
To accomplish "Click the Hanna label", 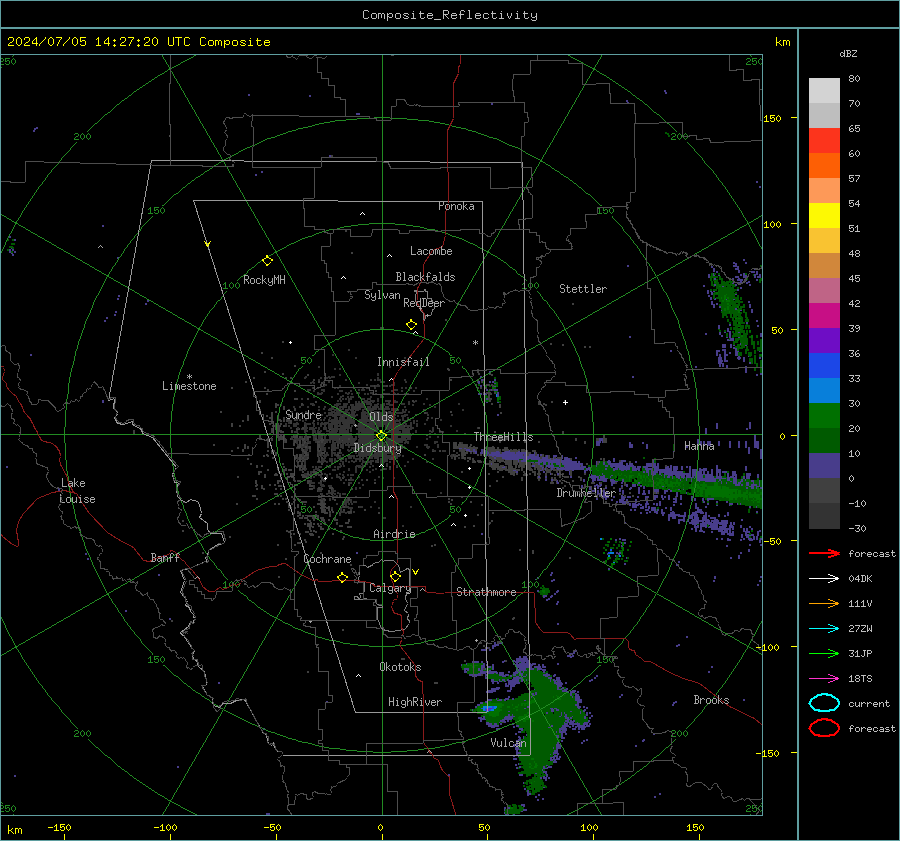I will click(x=699, y=446).
